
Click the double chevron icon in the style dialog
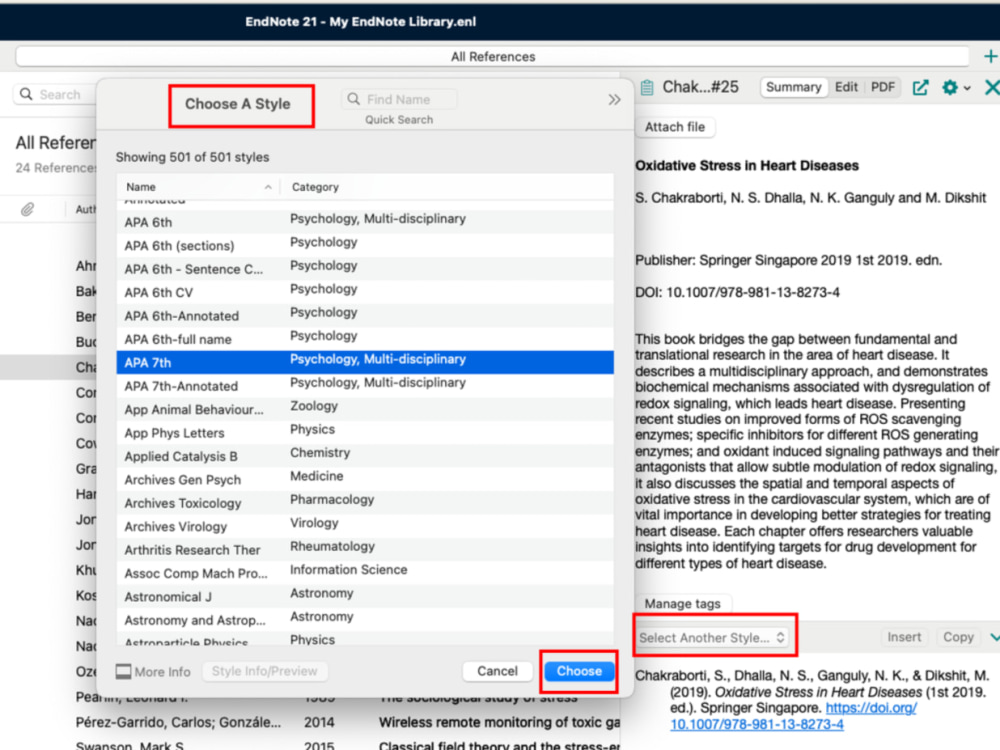point(614,99)
